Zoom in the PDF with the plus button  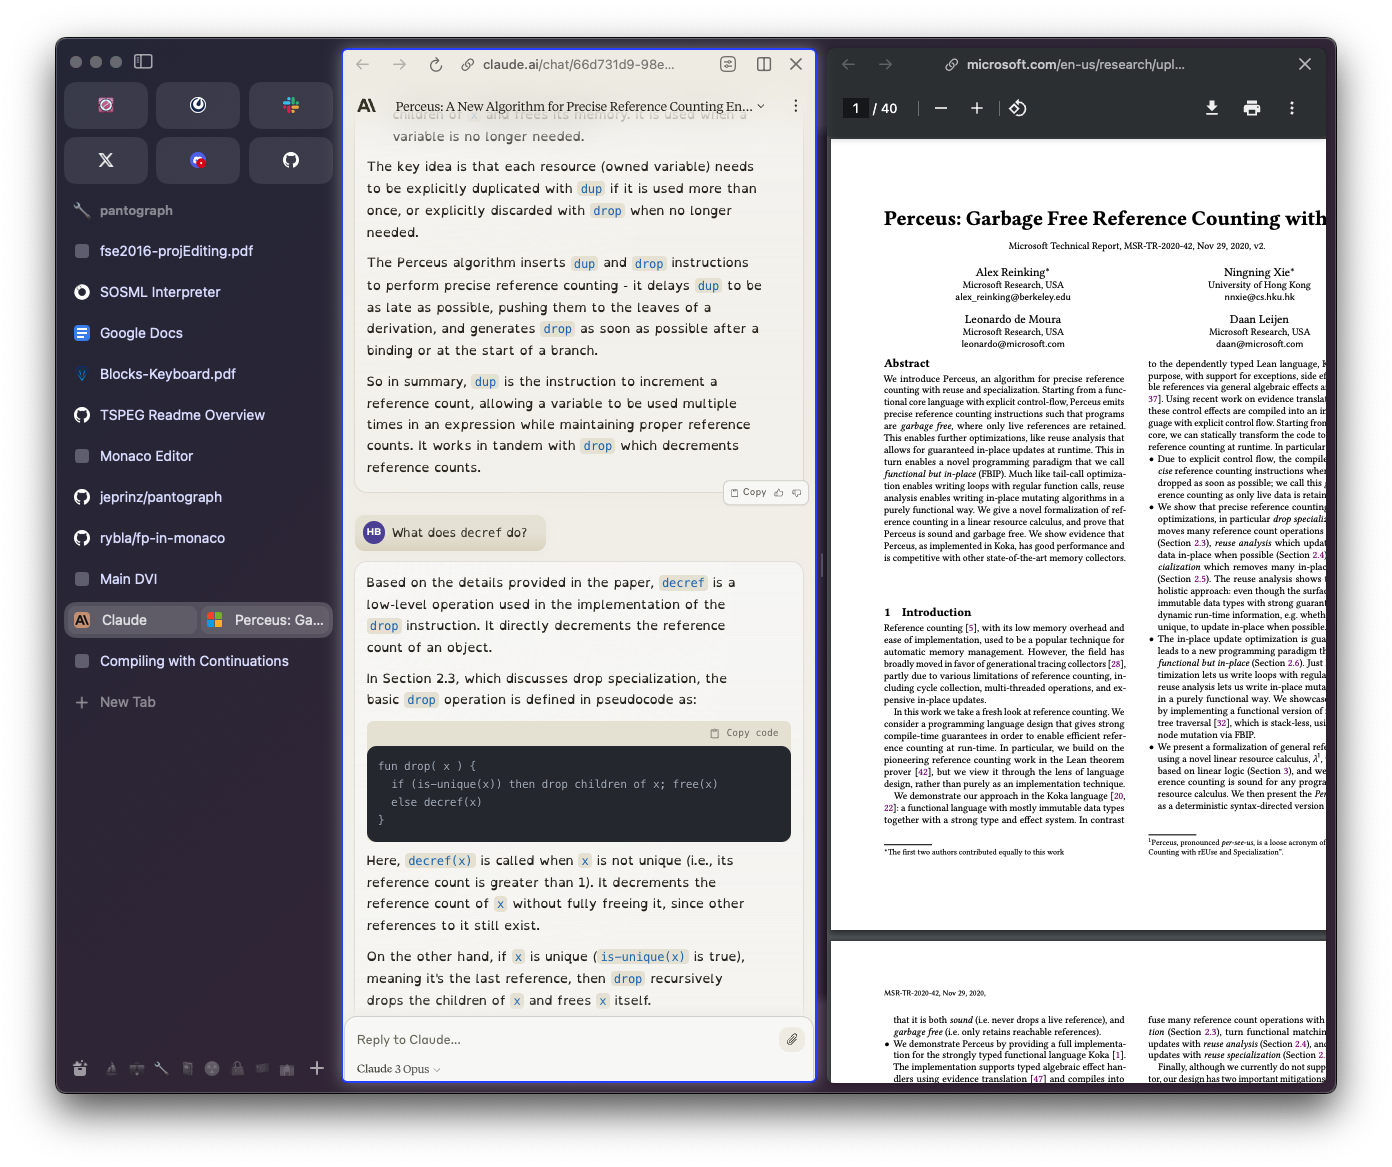(x=977, y=108)
